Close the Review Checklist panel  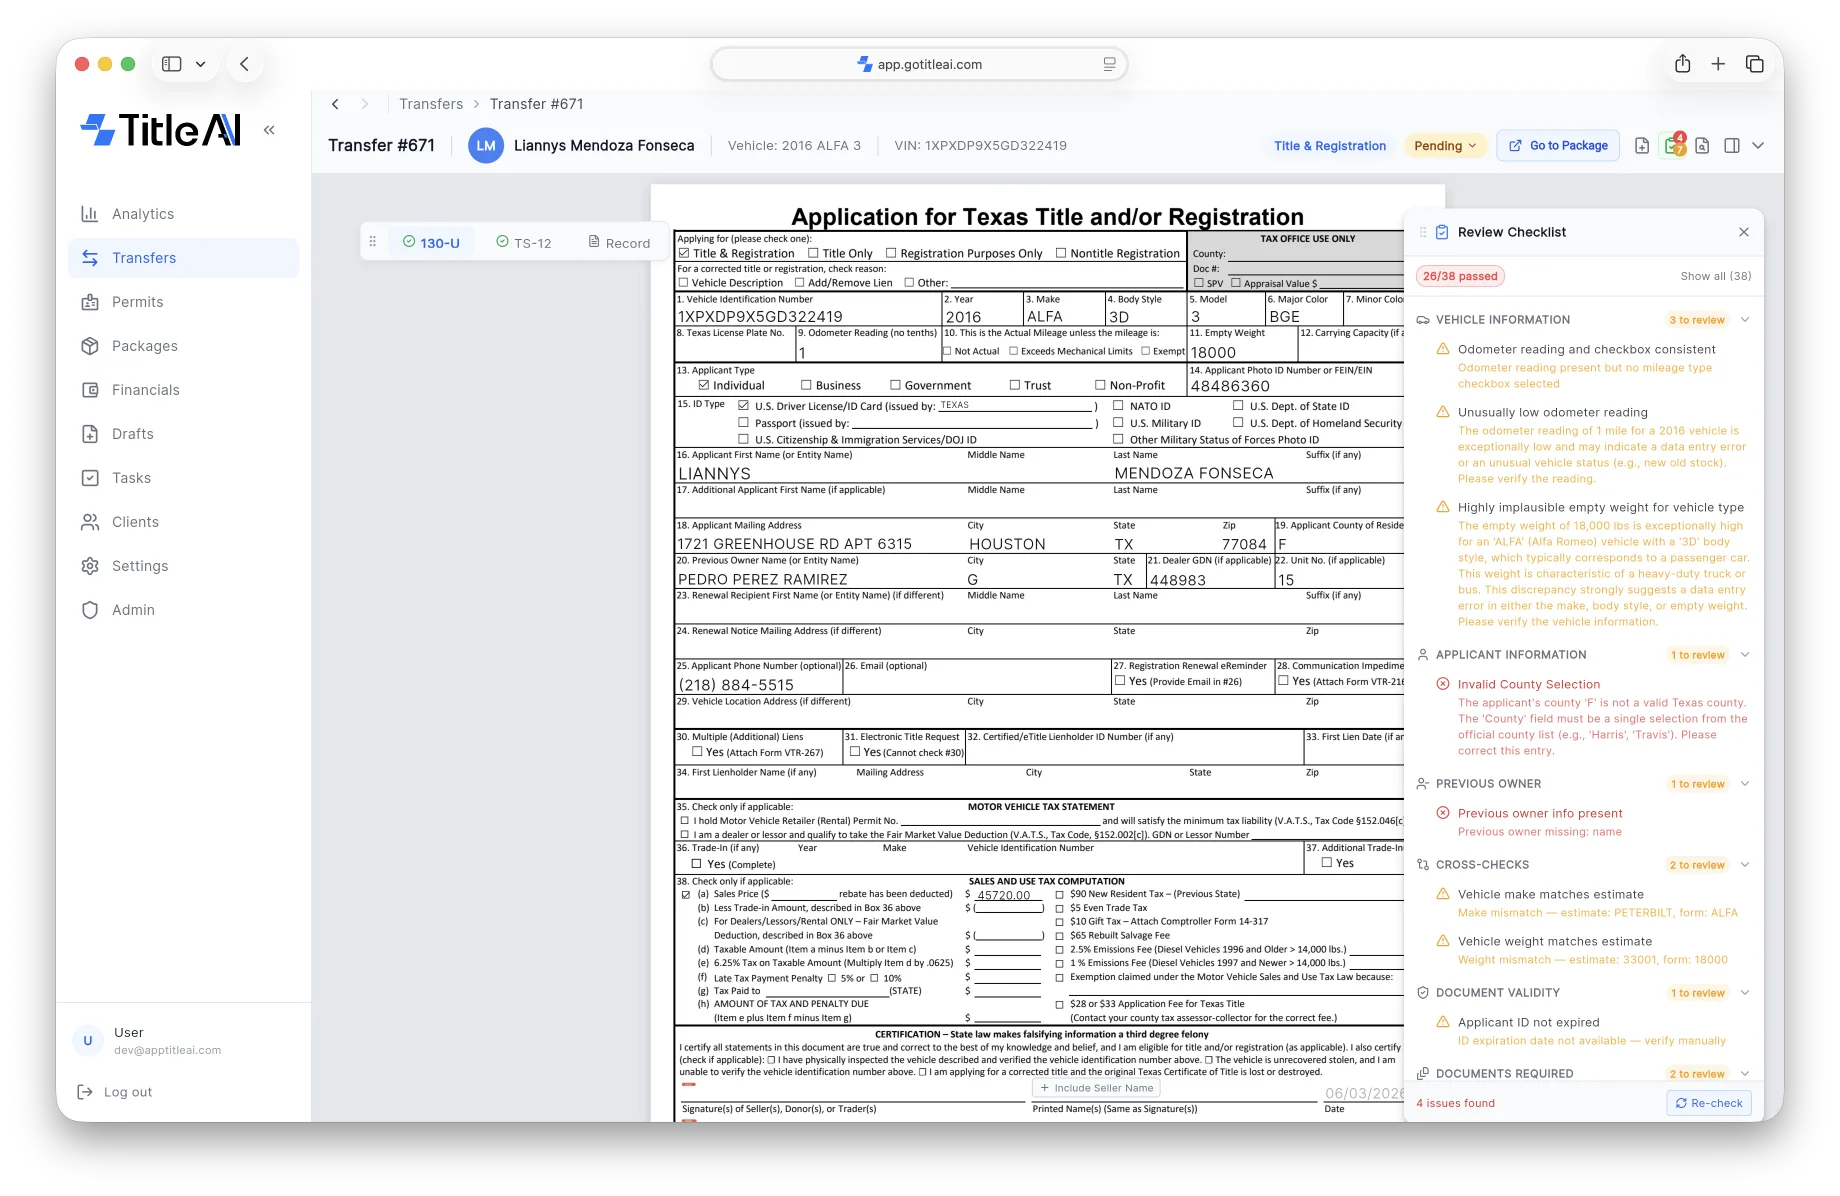point(1744,232)
